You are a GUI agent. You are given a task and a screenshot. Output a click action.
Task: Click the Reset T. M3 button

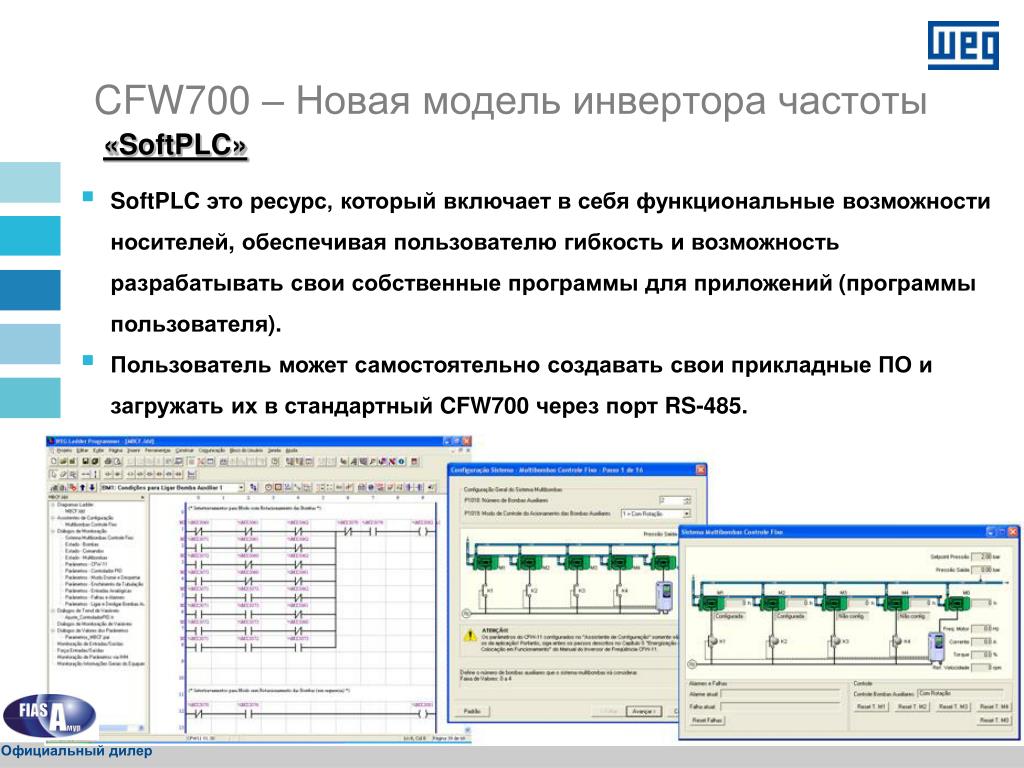click(953, 707)
